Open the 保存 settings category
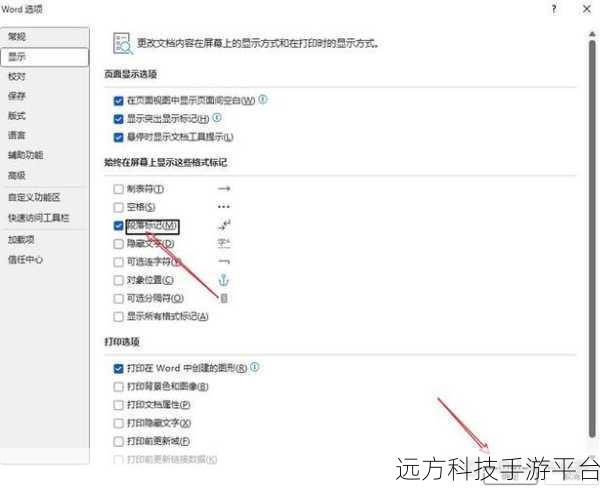This screenshot has width=600, height=488. click(44, 96)
